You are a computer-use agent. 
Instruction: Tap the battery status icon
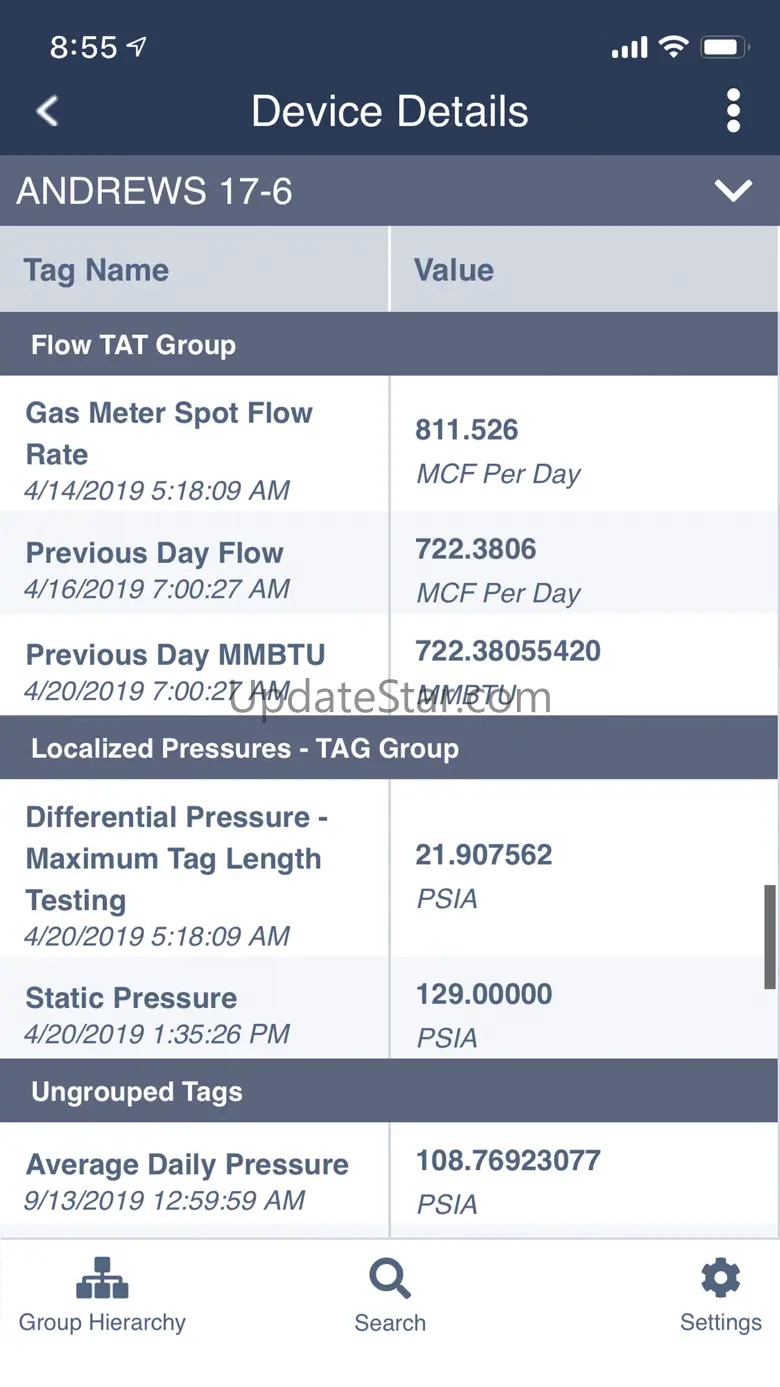(x=725, y=47)
